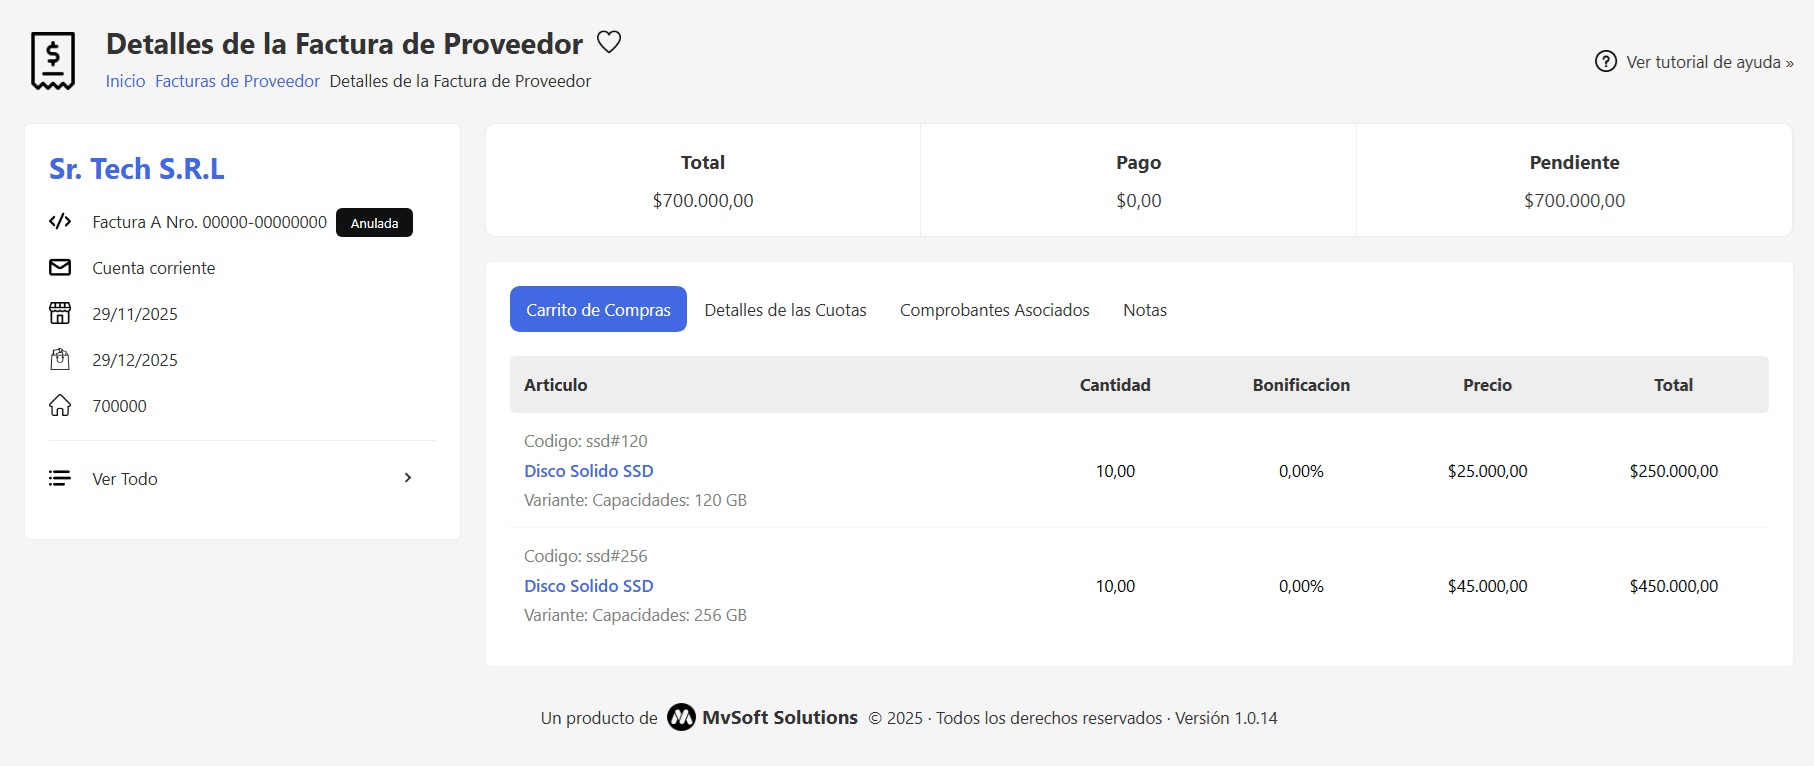1814x766 pixels.
Task: Switch to Detalles de las Cuotas tab
Action: pos(785,310)
